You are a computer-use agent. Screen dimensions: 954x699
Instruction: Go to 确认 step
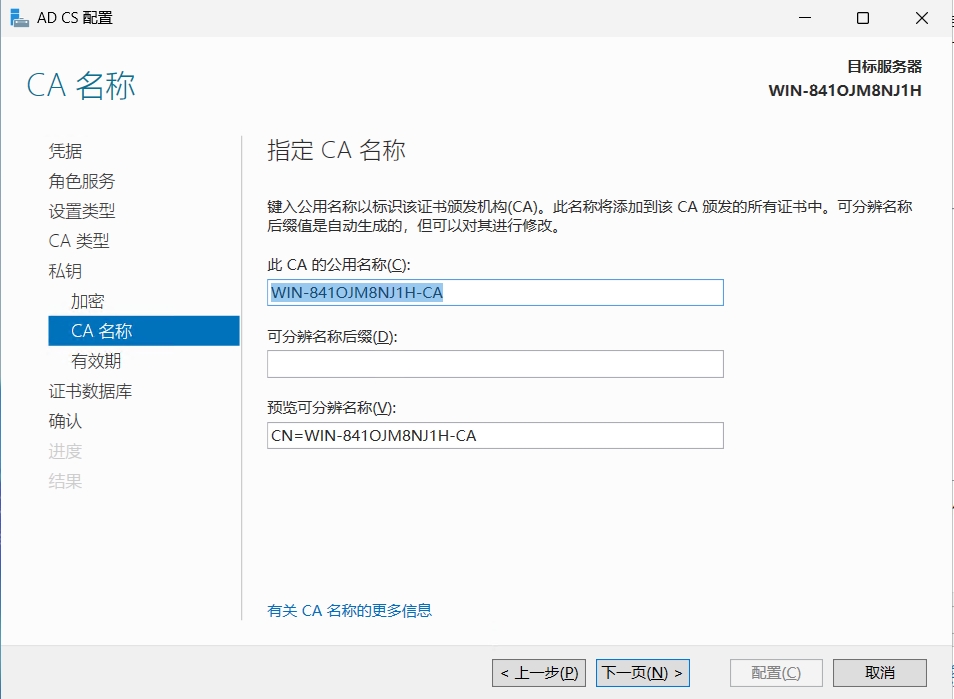[65, 421]
